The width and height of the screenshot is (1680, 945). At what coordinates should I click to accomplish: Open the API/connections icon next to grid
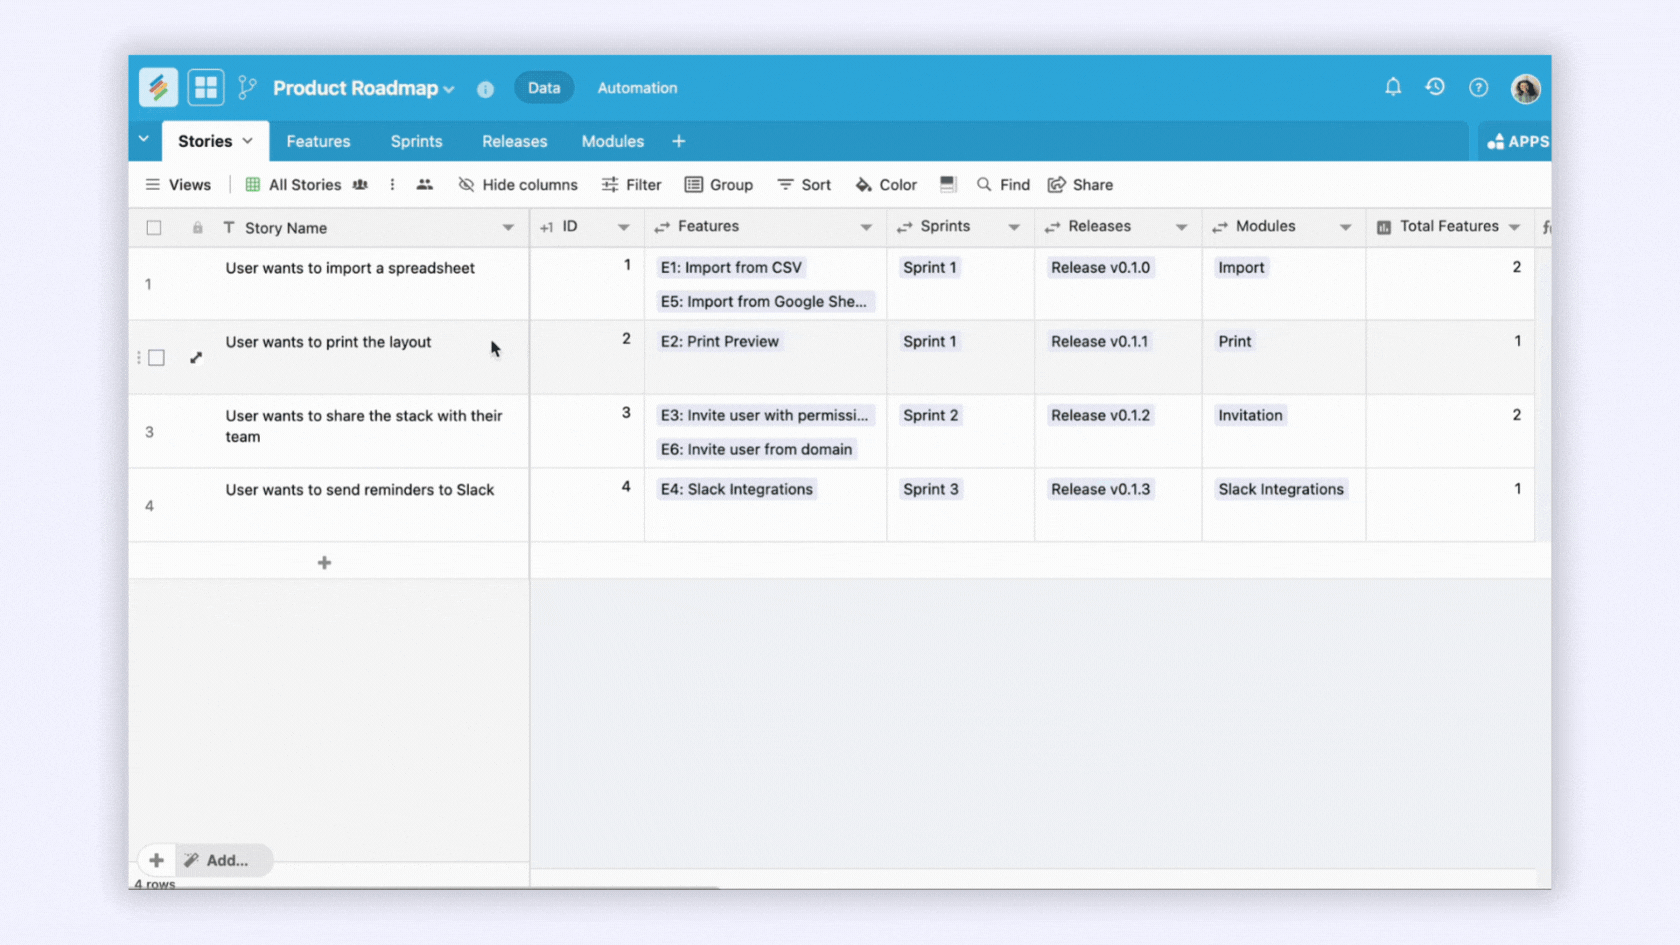coord(247,87)
